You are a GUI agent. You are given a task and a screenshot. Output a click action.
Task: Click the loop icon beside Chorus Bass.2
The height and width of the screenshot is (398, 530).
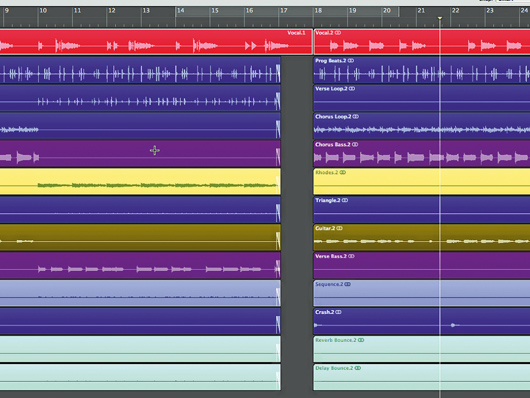pos(355,144)
